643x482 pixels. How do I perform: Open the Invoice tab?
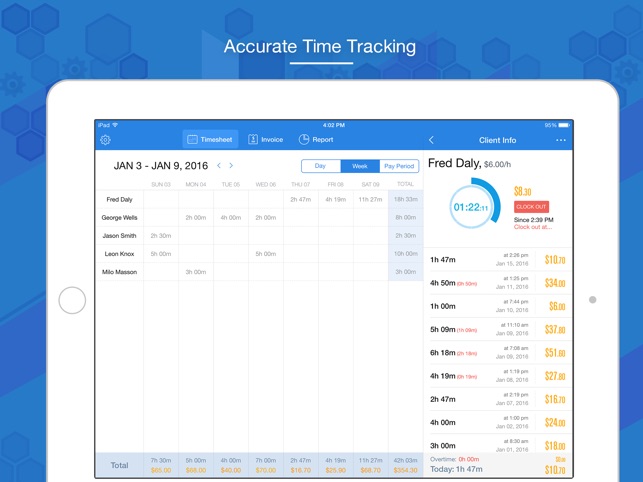(x=265, y=139)
